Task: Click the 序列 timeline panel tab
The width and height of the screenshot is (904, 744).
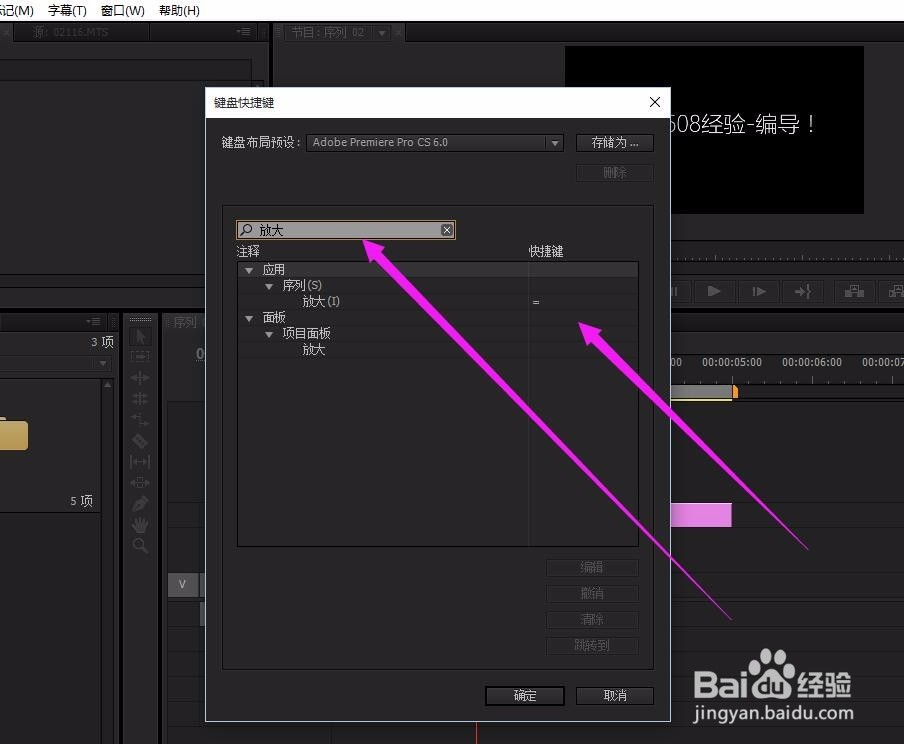Action: tap(184, 322)
